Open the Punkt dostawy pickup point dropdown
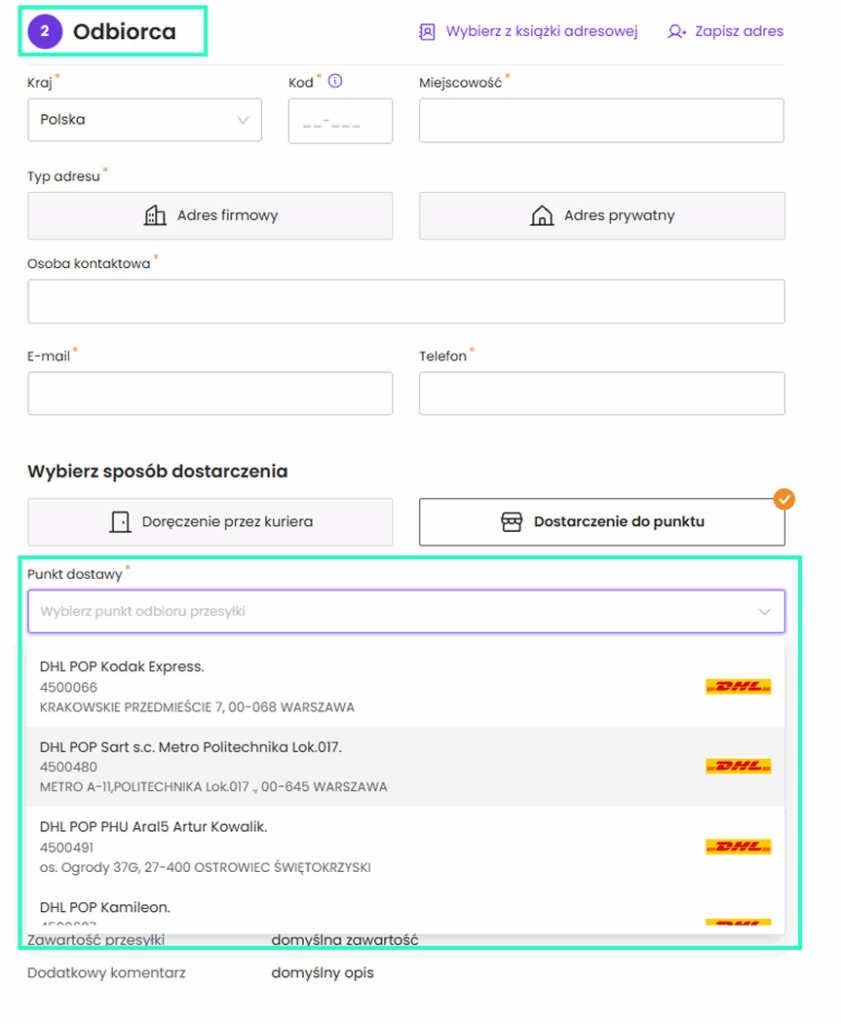 (x=390, y=611)
